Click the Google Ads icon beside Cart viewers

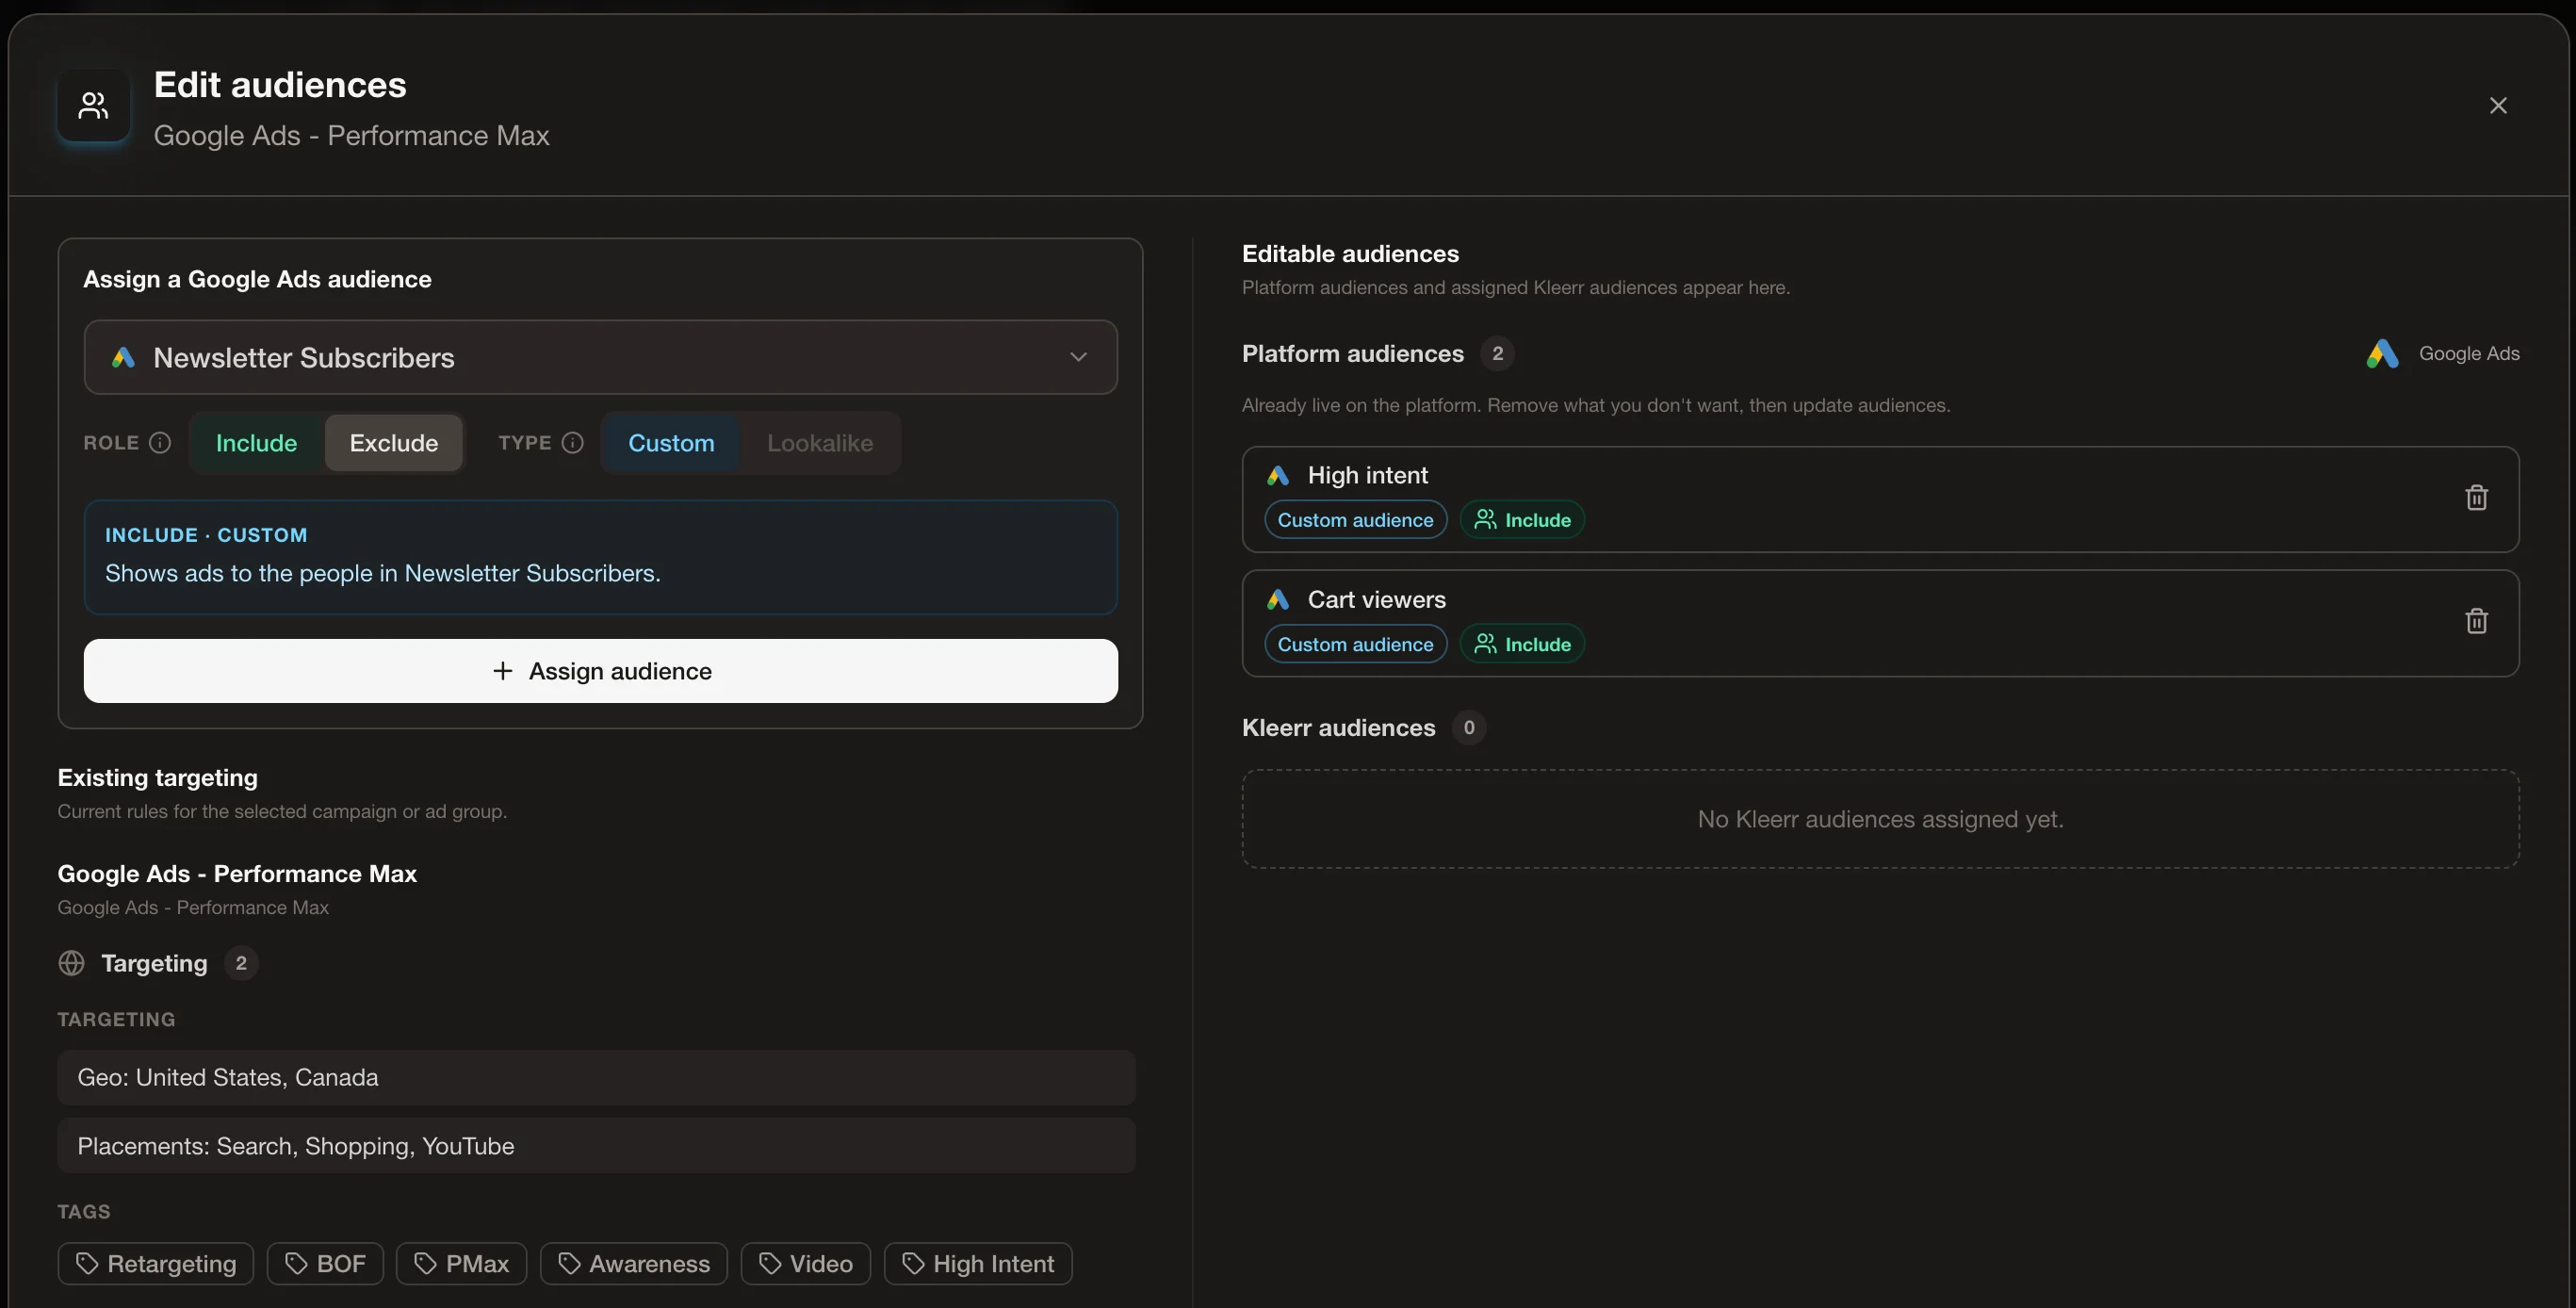pyautogui.click(x=1277, y=600)
